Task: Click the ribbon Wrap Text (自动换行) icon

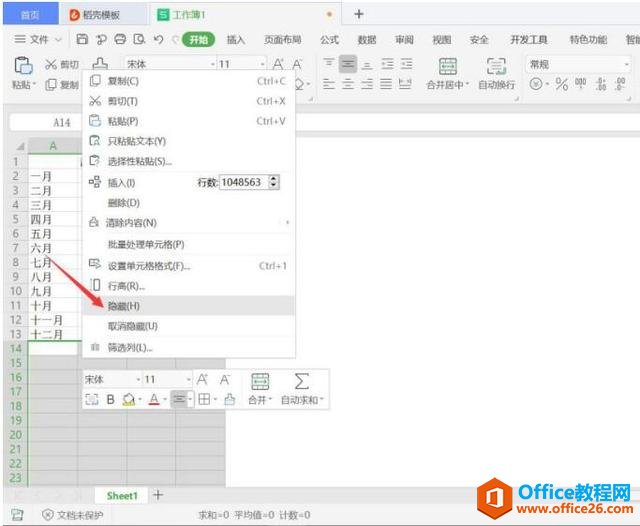Action: coord(496,66)
